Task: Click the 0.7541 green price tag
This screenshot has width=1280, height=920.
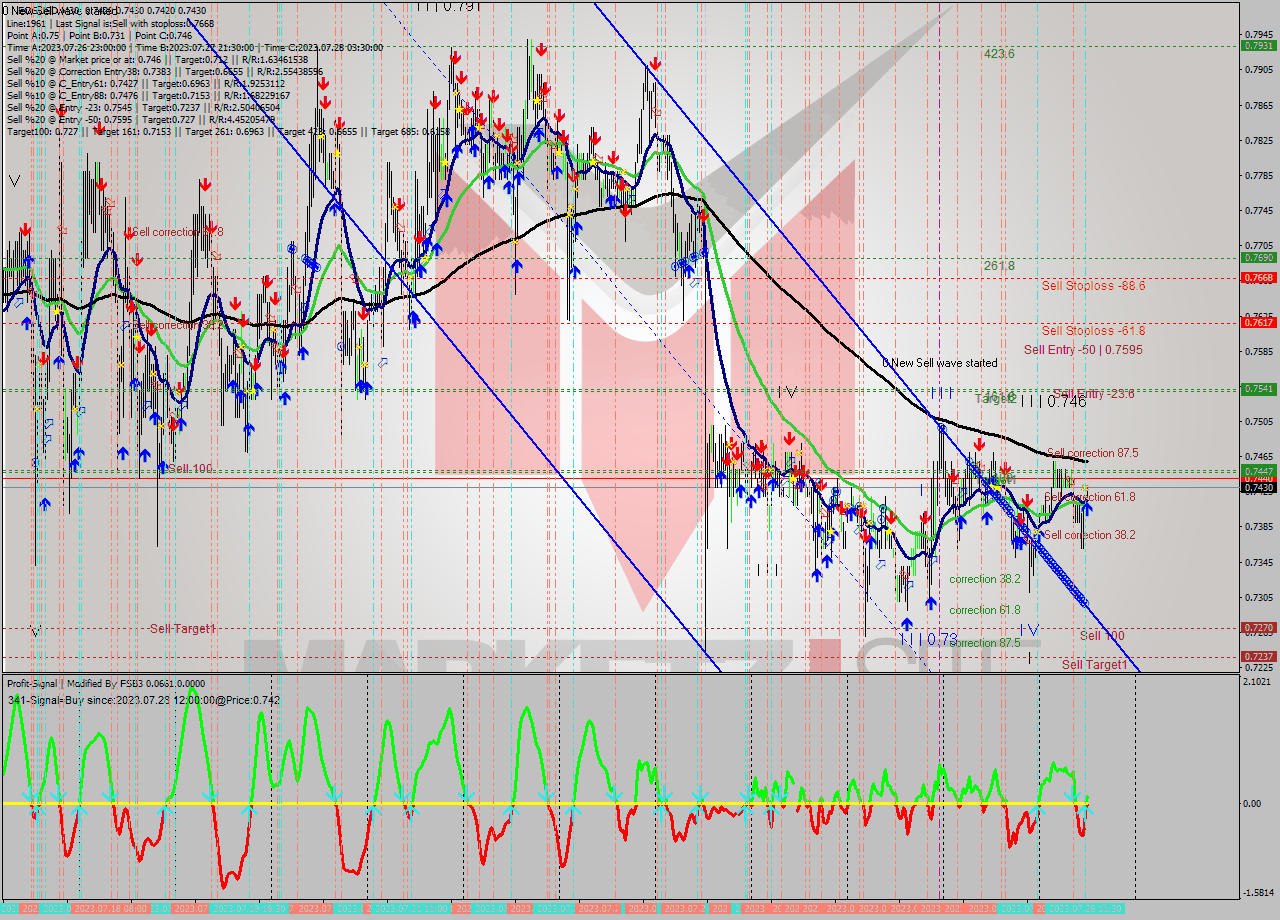Action: [1258, 389]
